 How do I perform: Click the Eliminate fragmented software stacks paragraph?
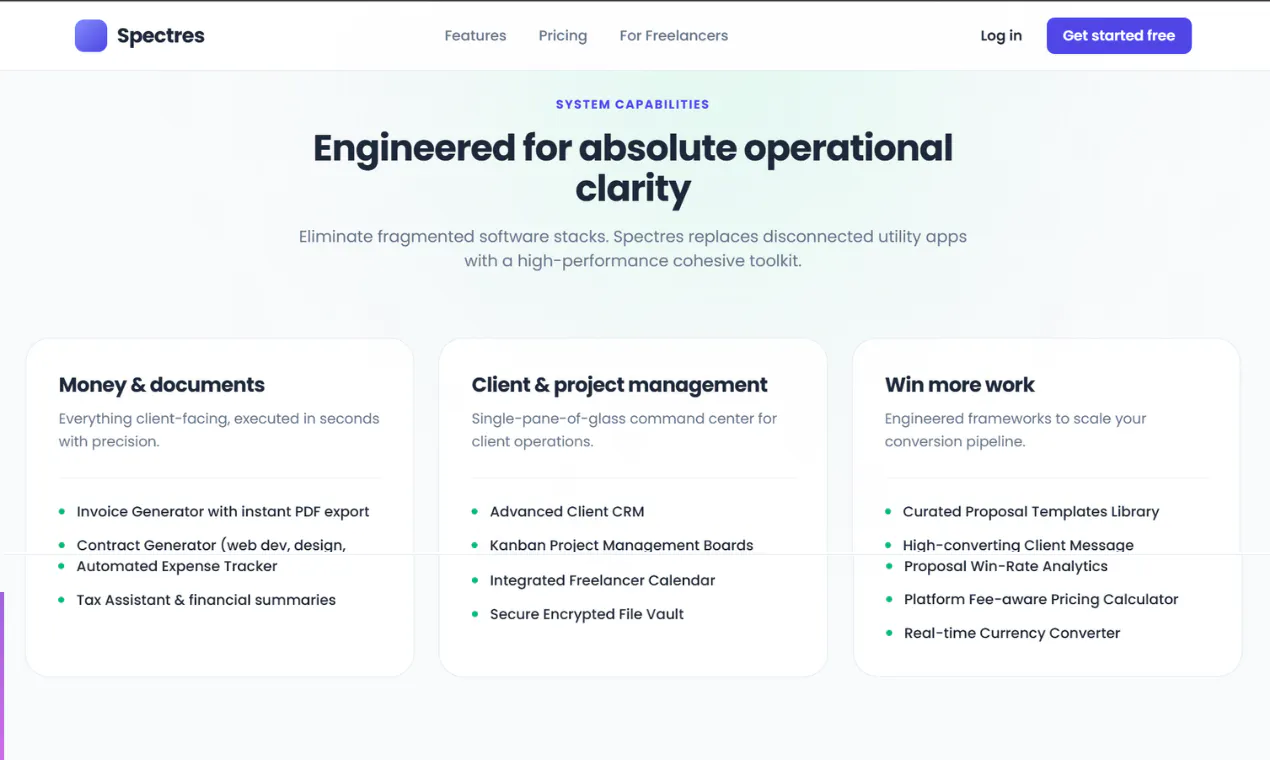click(x=633, y=249)
